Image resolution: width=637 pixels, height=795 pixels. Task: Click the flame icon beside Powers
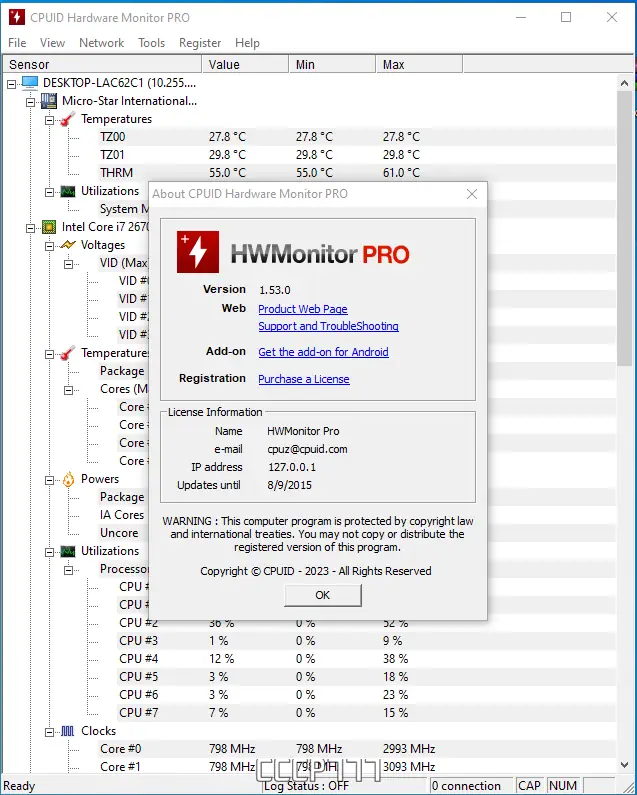click(x=68, y=479)
